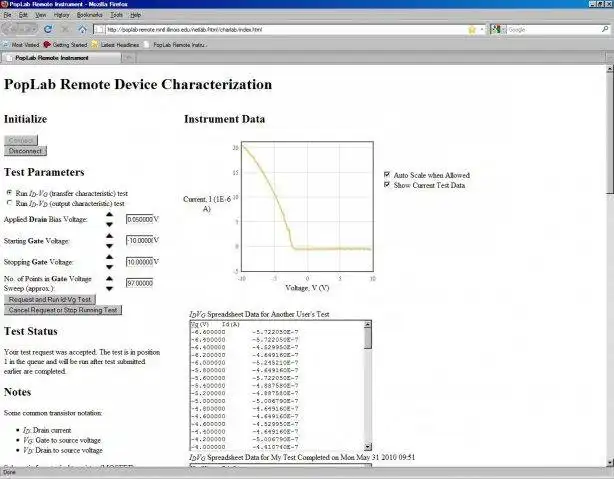Image resolution: width=614 pixels, height=479 pixels.
Task: Click Cancel Request or Stop Running Test
Action: point(63,310)
